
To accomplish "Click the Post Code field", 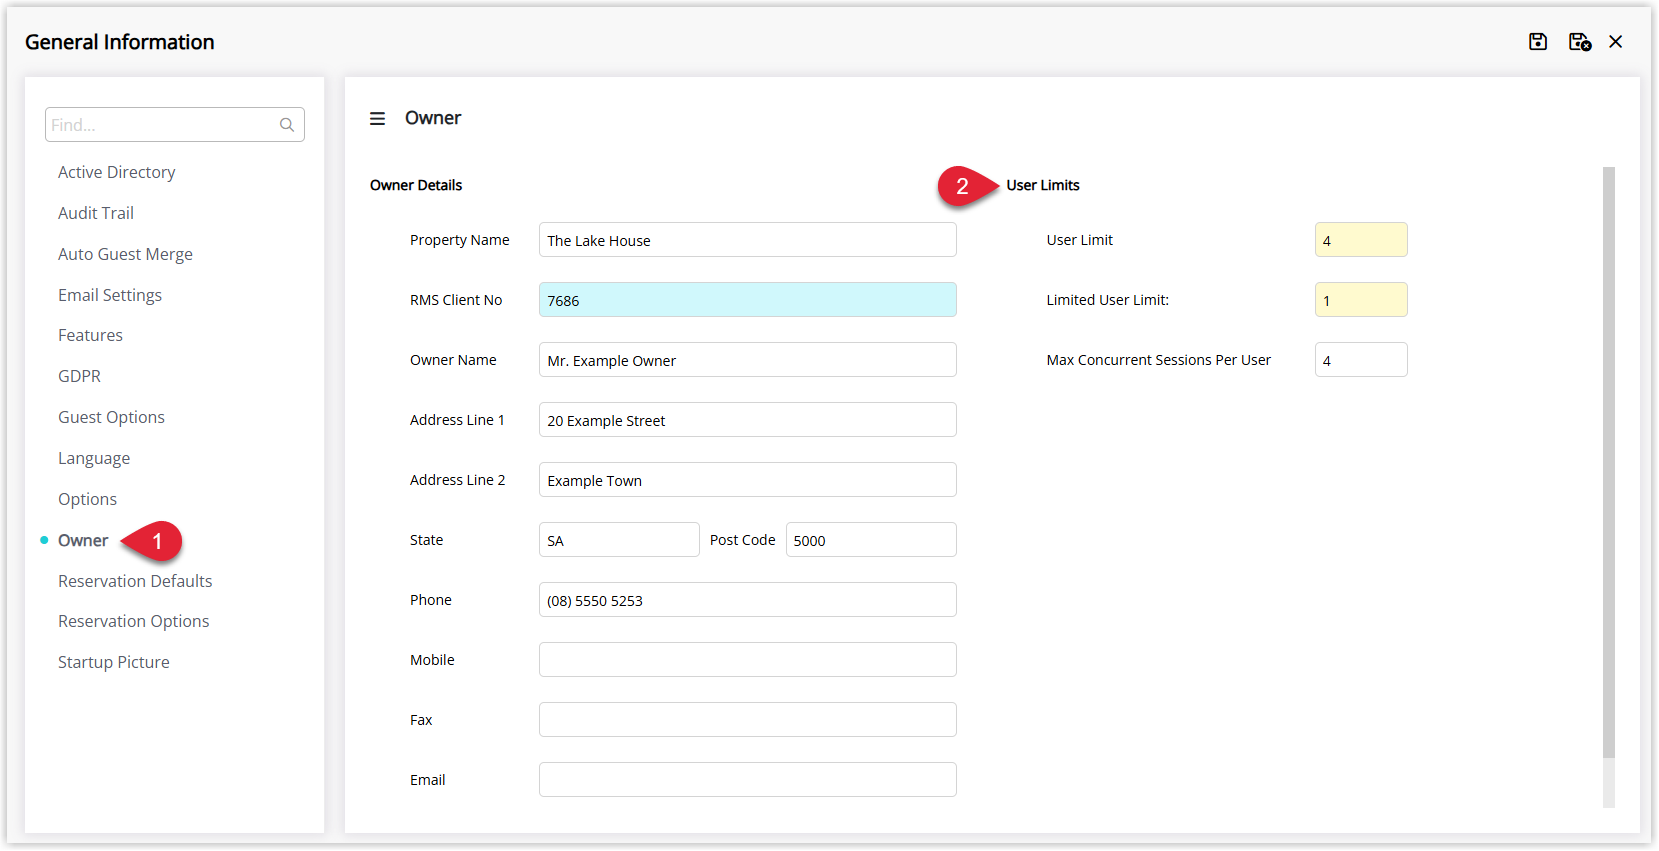I will 871,540.
